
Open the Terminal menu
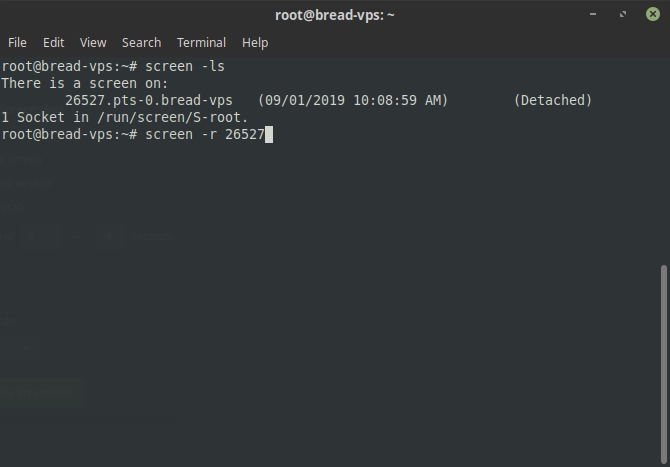pos(201,43)
